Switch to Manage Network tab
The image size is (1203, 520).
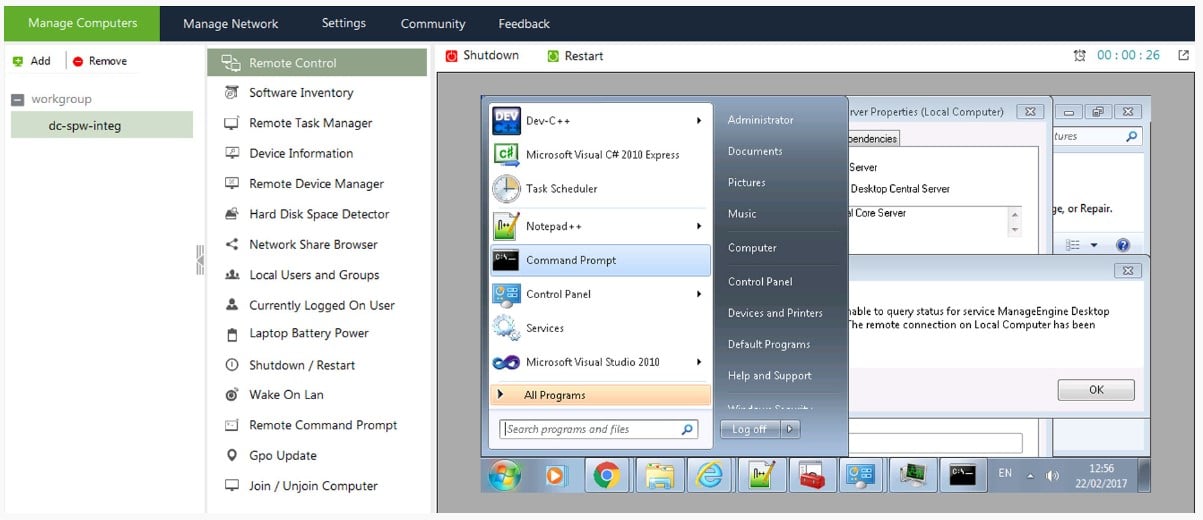(231, 24)
